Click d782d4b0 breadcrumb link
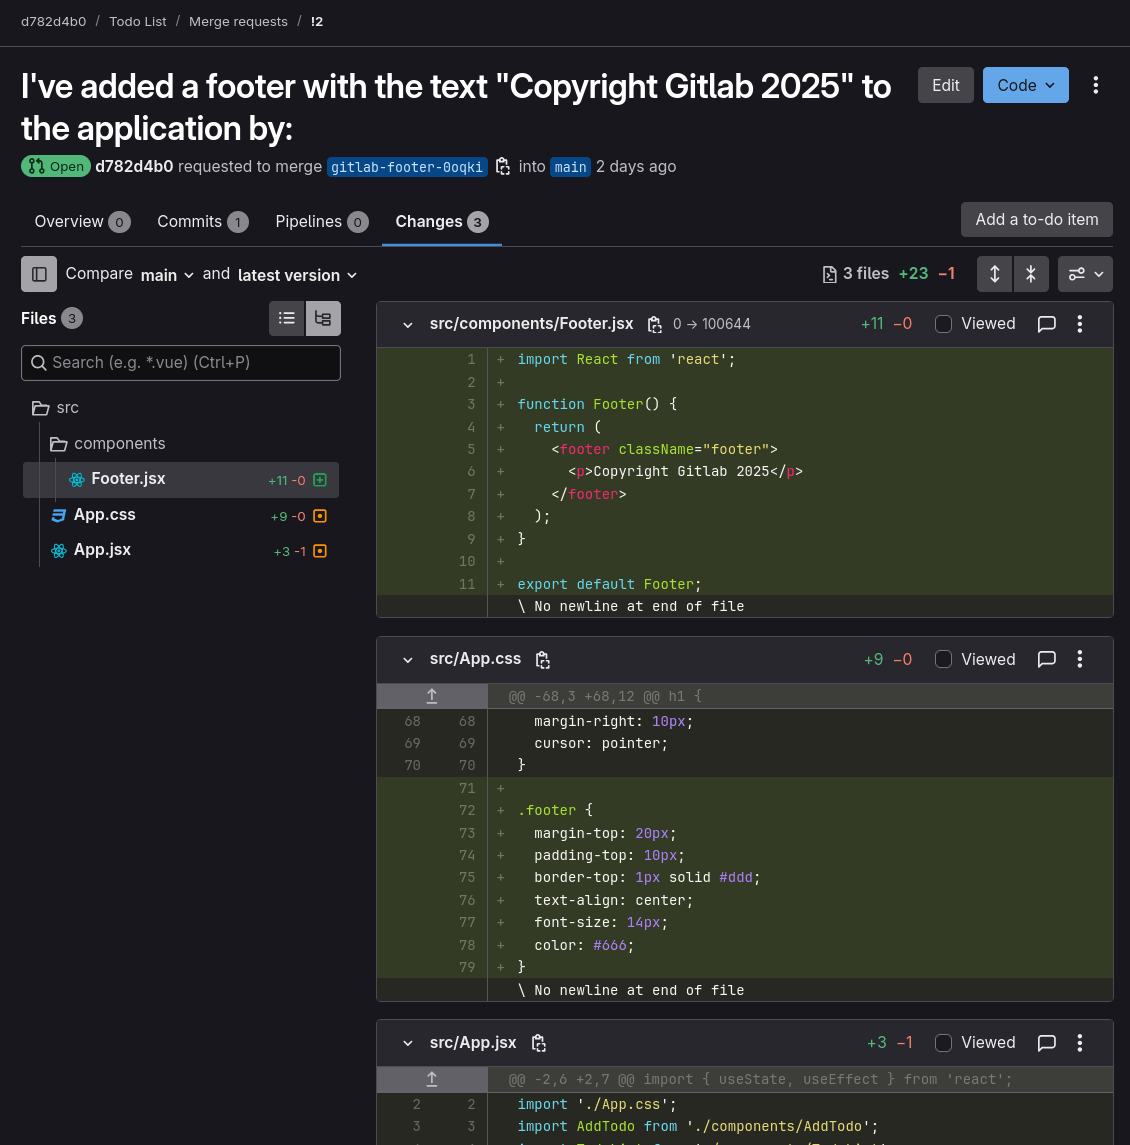This screenshot has width=1130, height=1145. tap(53, 22)
